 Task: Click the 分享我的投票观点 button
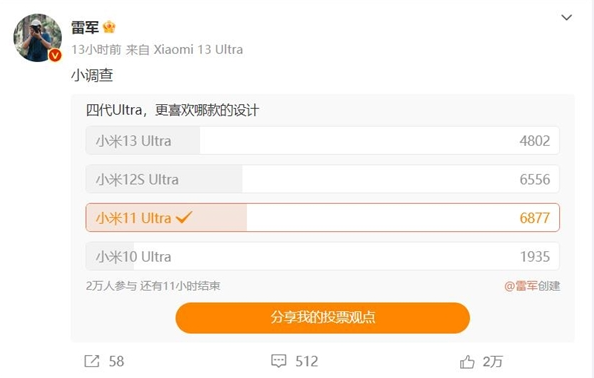322,317
